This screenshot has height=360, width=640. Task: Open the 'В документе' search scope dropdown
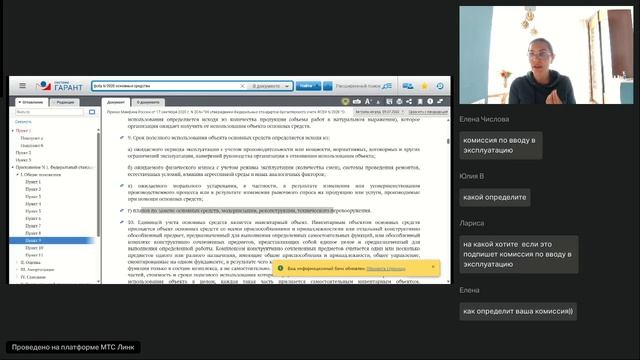270,86
